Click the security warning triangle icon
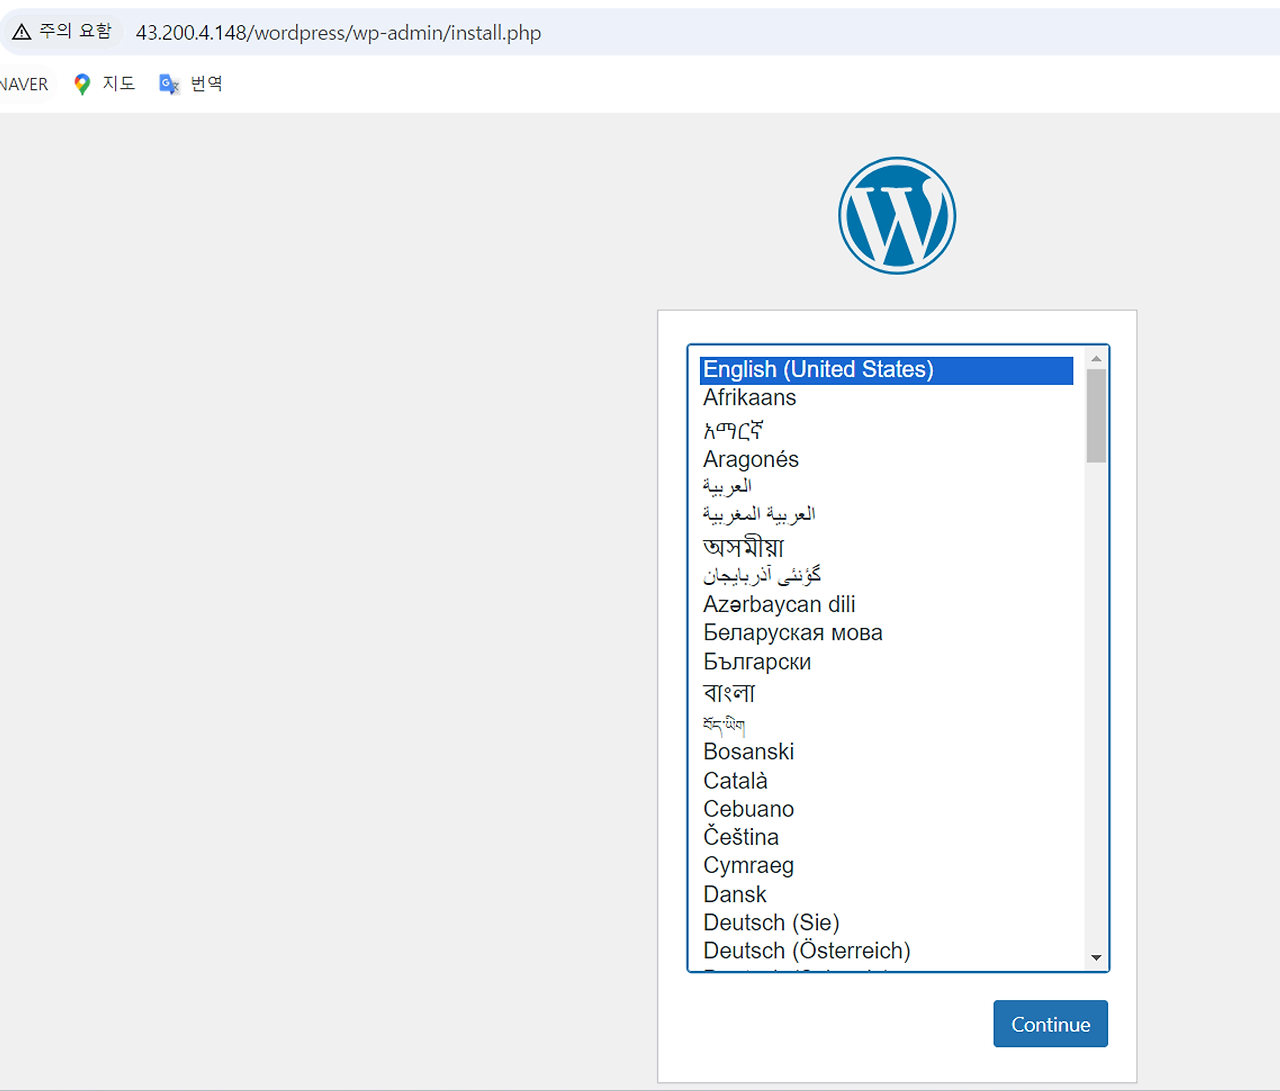This screenshot has height=1091, width=1280. pos(21,32)
